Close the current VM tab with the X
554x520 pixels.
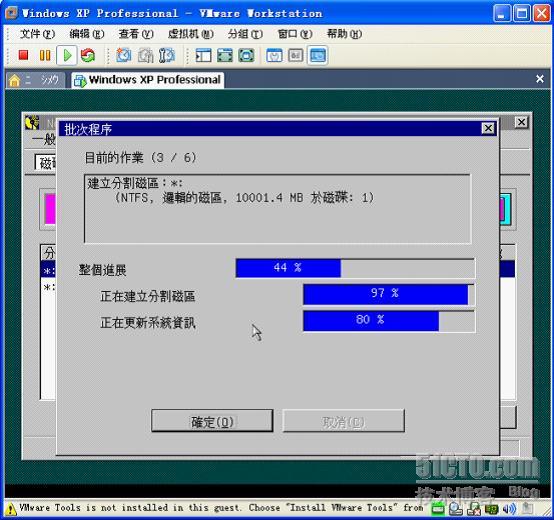tap(540, 79)
